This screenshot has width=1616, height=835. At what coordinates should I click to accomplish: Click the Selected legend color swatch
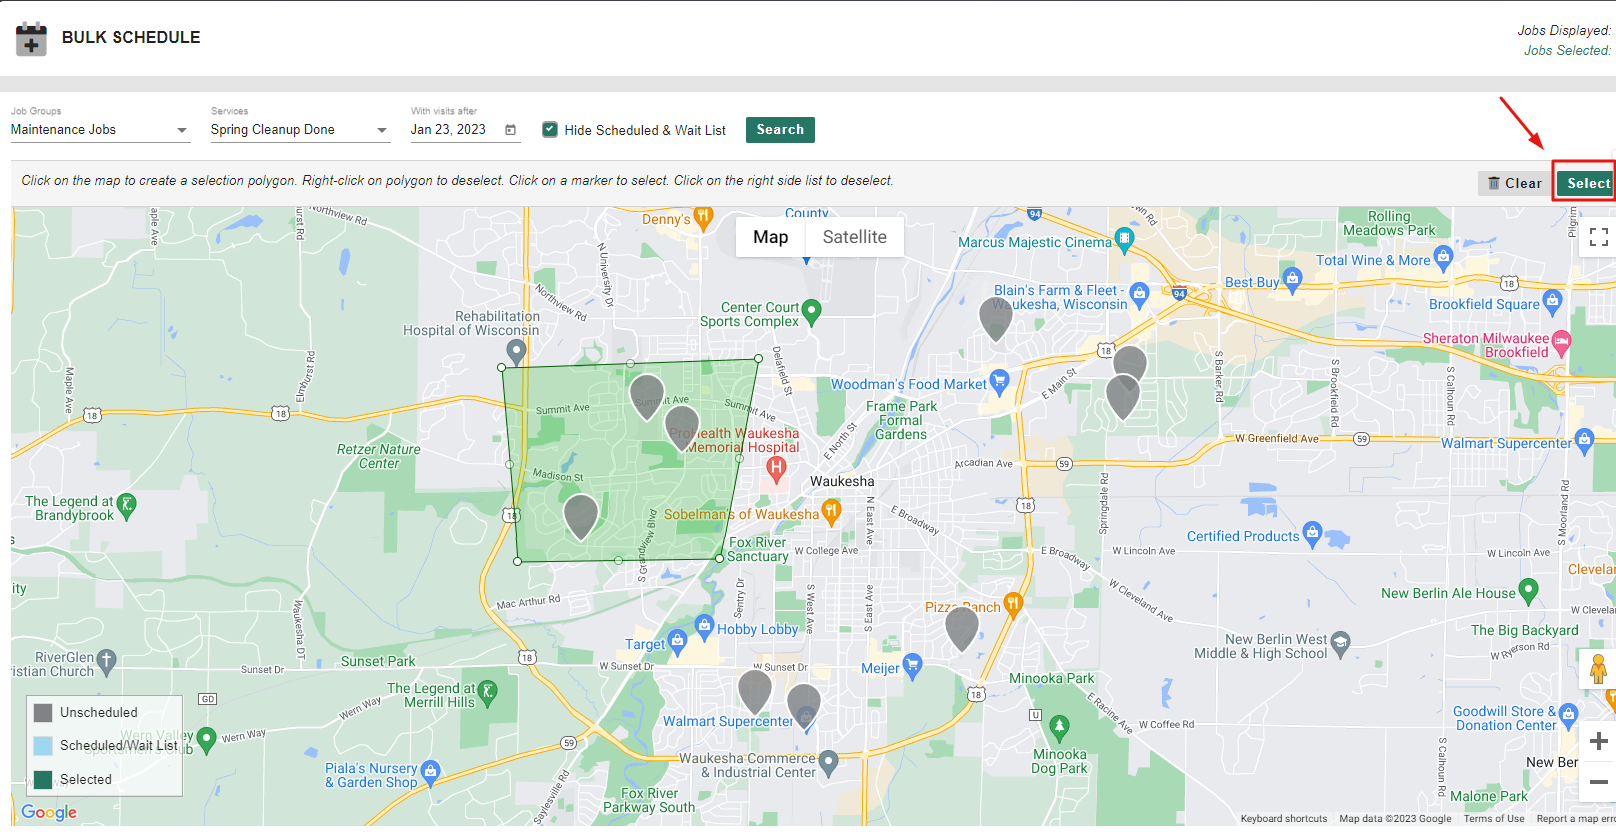43,780
